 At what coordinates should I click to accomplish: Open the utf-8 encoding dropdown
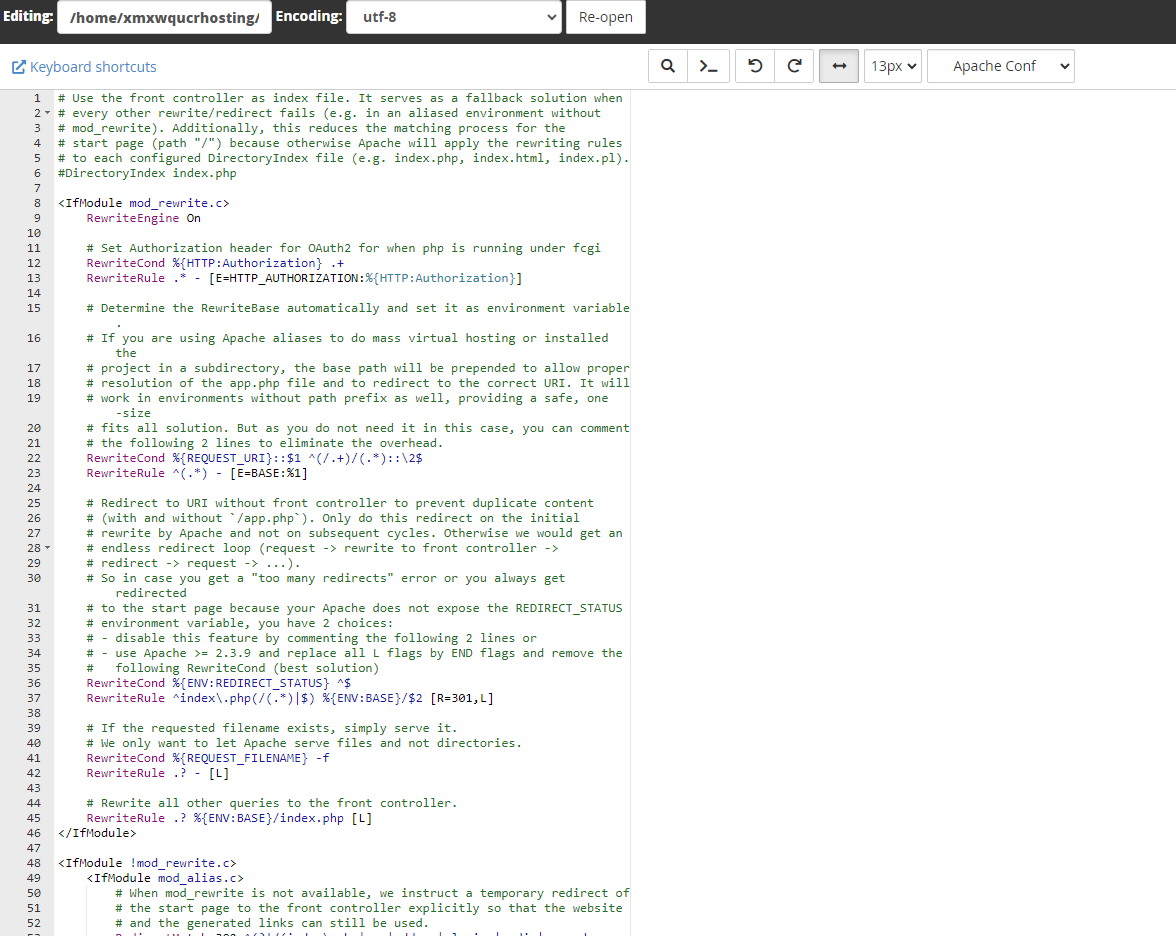454,16
